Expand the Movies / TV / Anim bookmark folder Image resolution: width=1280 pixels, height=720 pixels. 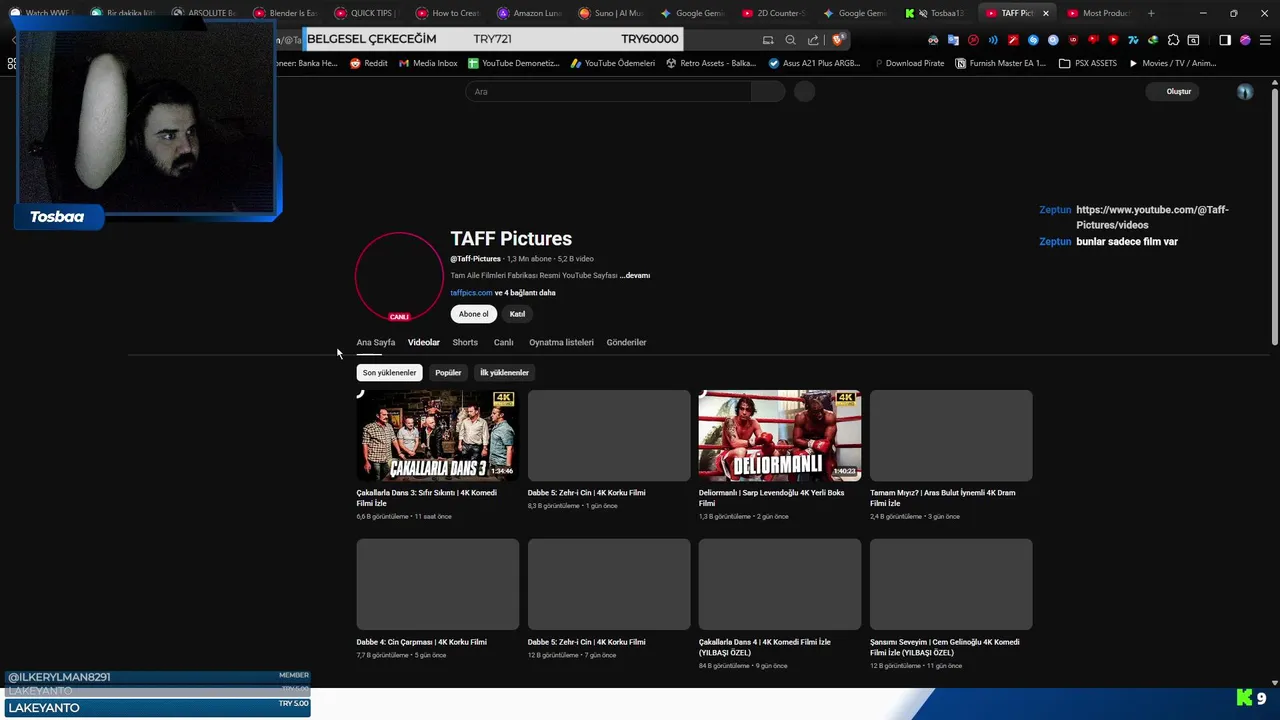tap(1172, 63)
